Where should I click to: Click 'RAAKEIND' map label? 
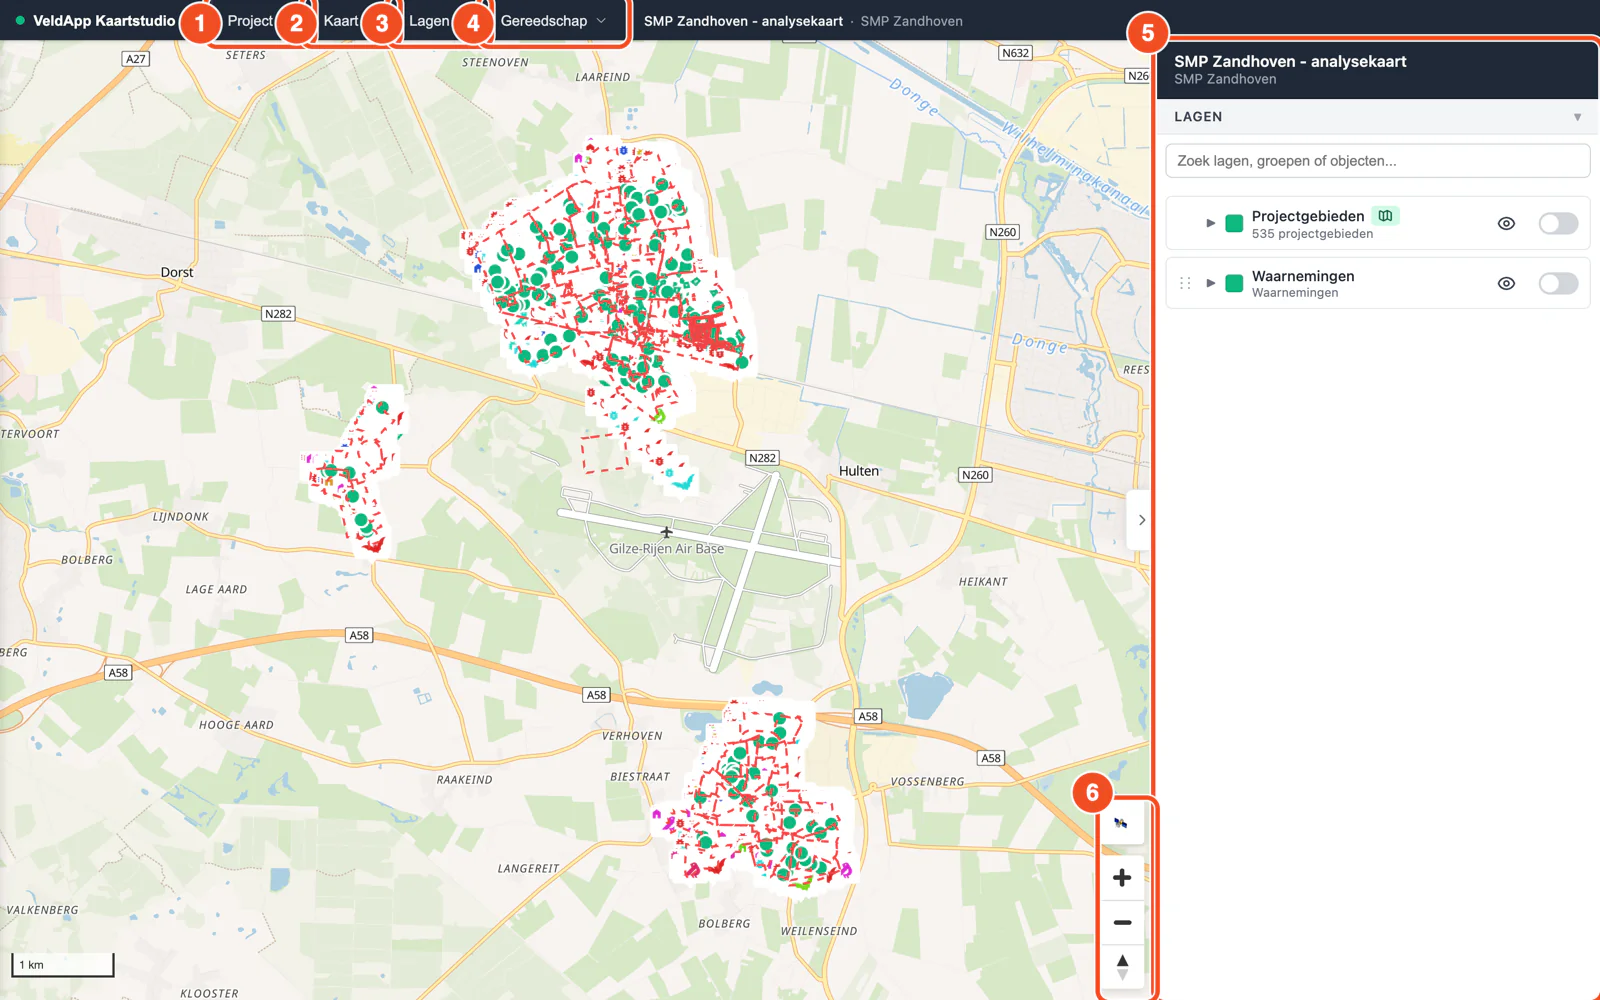pyautogui.click(x=464, y=780)
